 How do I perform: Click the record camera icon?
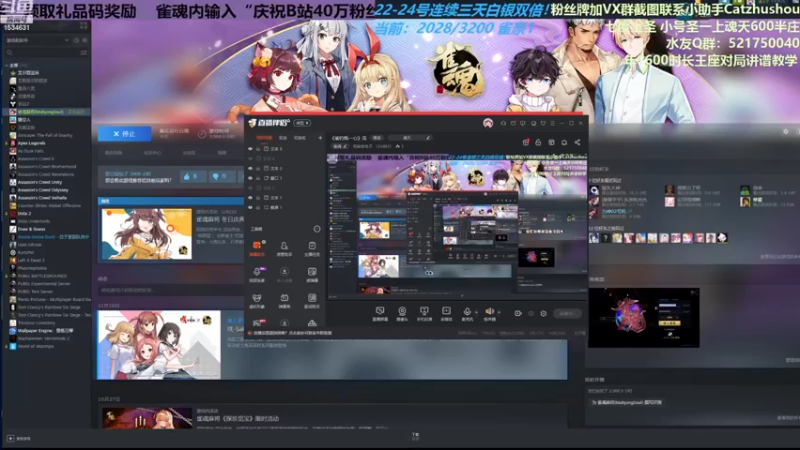pyautogui.click(x=518, y=313)
